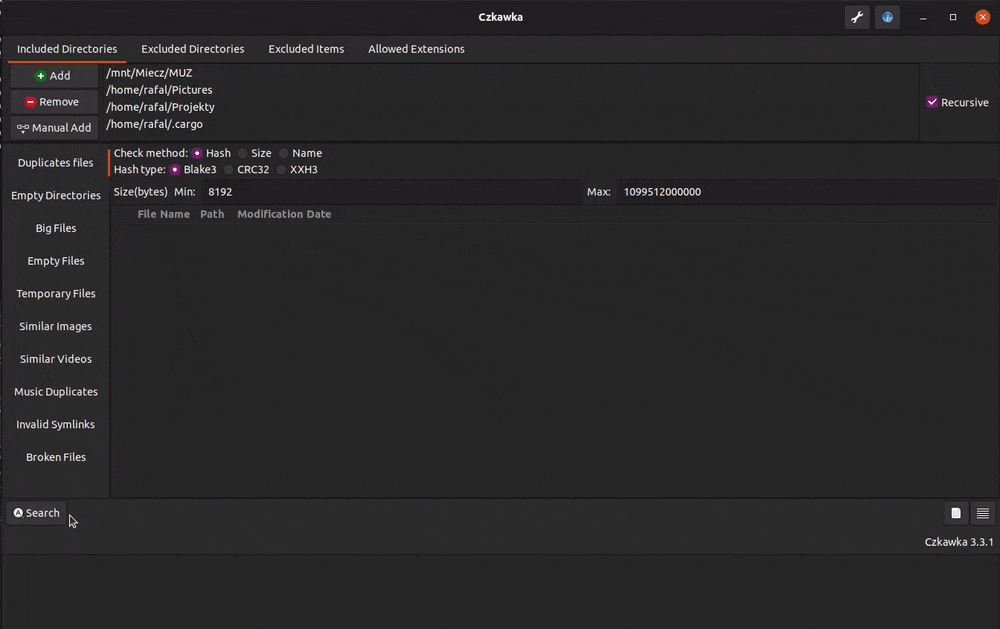The height and width of the screenshot is (629, 1000).
Task: Open Manual Add directory dialog
Action: coord(54,128)
